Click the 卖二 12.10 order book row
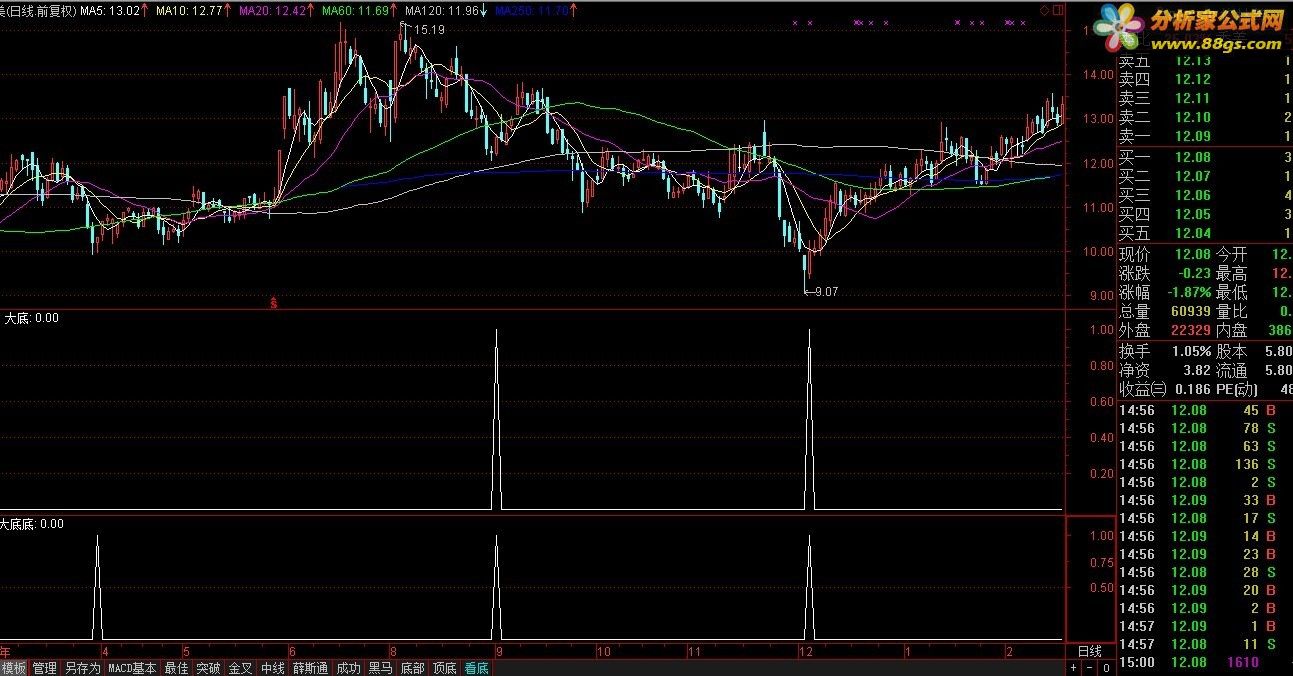Image resolution: width=1293 pixels, height=676 pixels. (1204, 118)
